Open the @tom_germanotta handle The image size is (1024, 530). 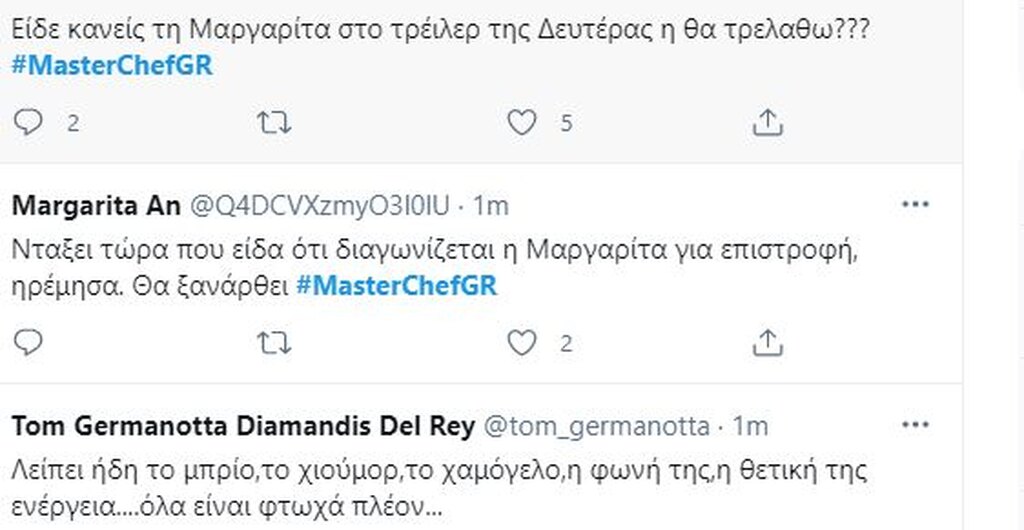596,426
